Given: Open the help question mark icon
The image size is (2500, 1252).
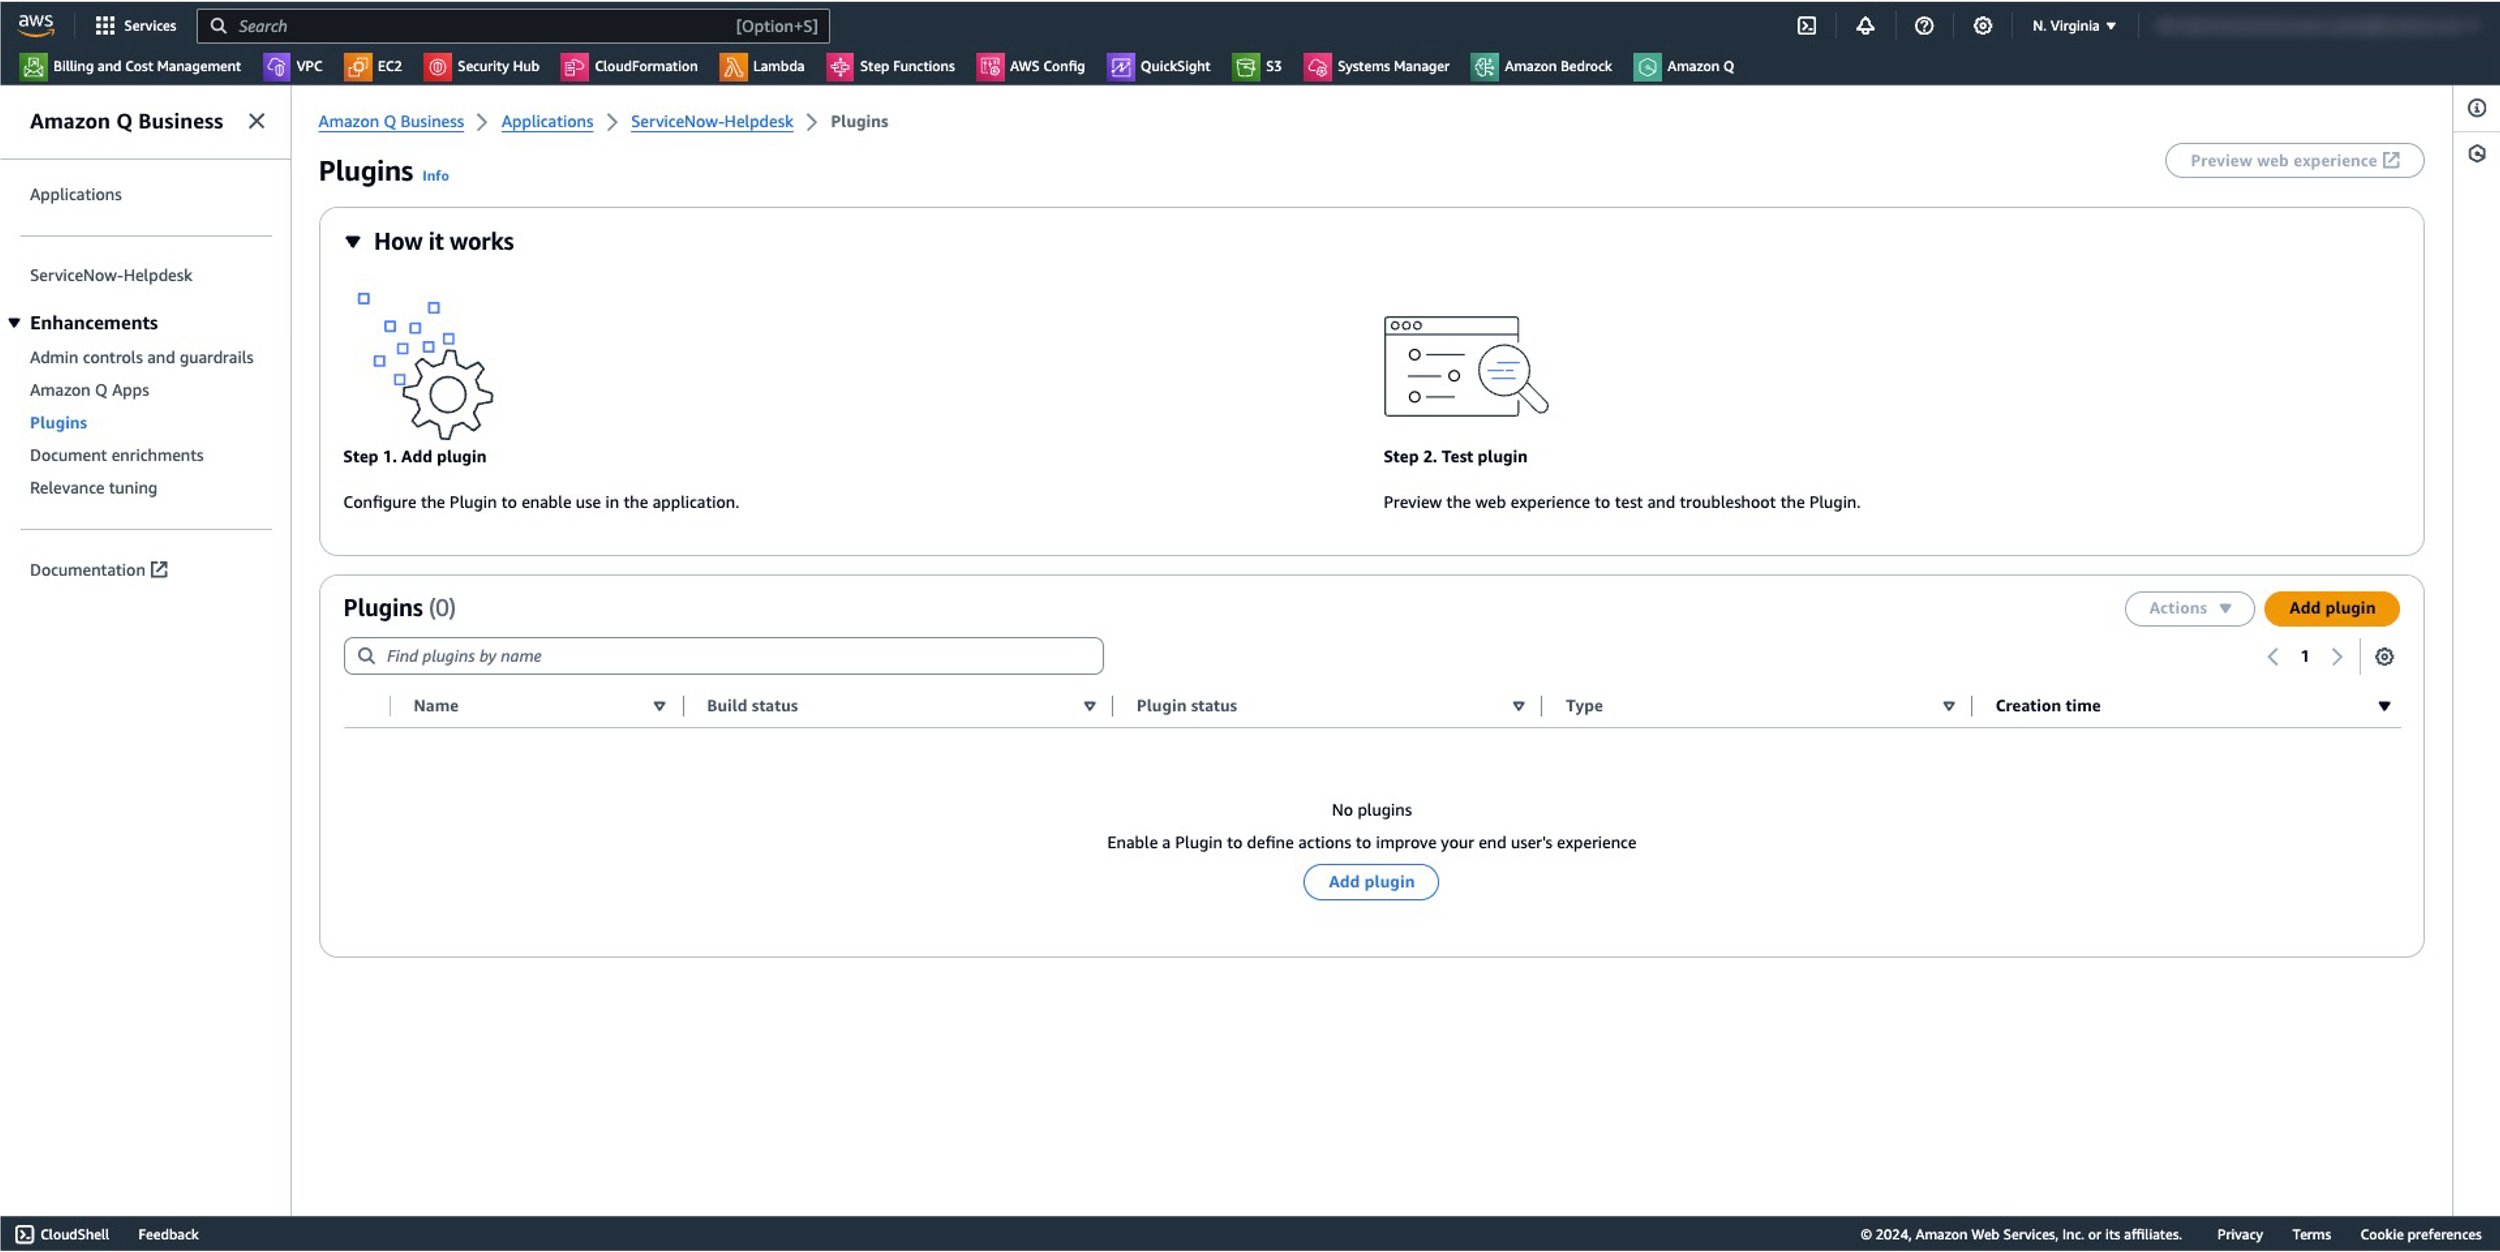Looking at the screenshot, I should tap(1924, 26).
